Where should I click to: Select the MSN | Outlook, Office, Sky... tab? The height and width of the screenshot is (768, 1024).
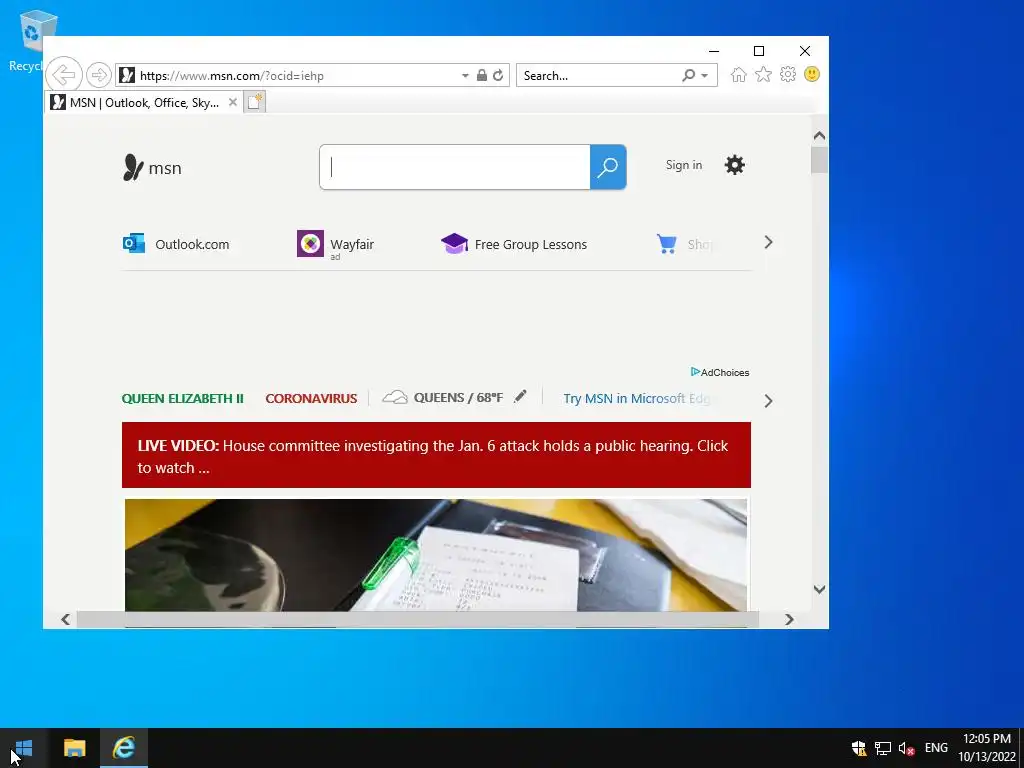point(144,103)
